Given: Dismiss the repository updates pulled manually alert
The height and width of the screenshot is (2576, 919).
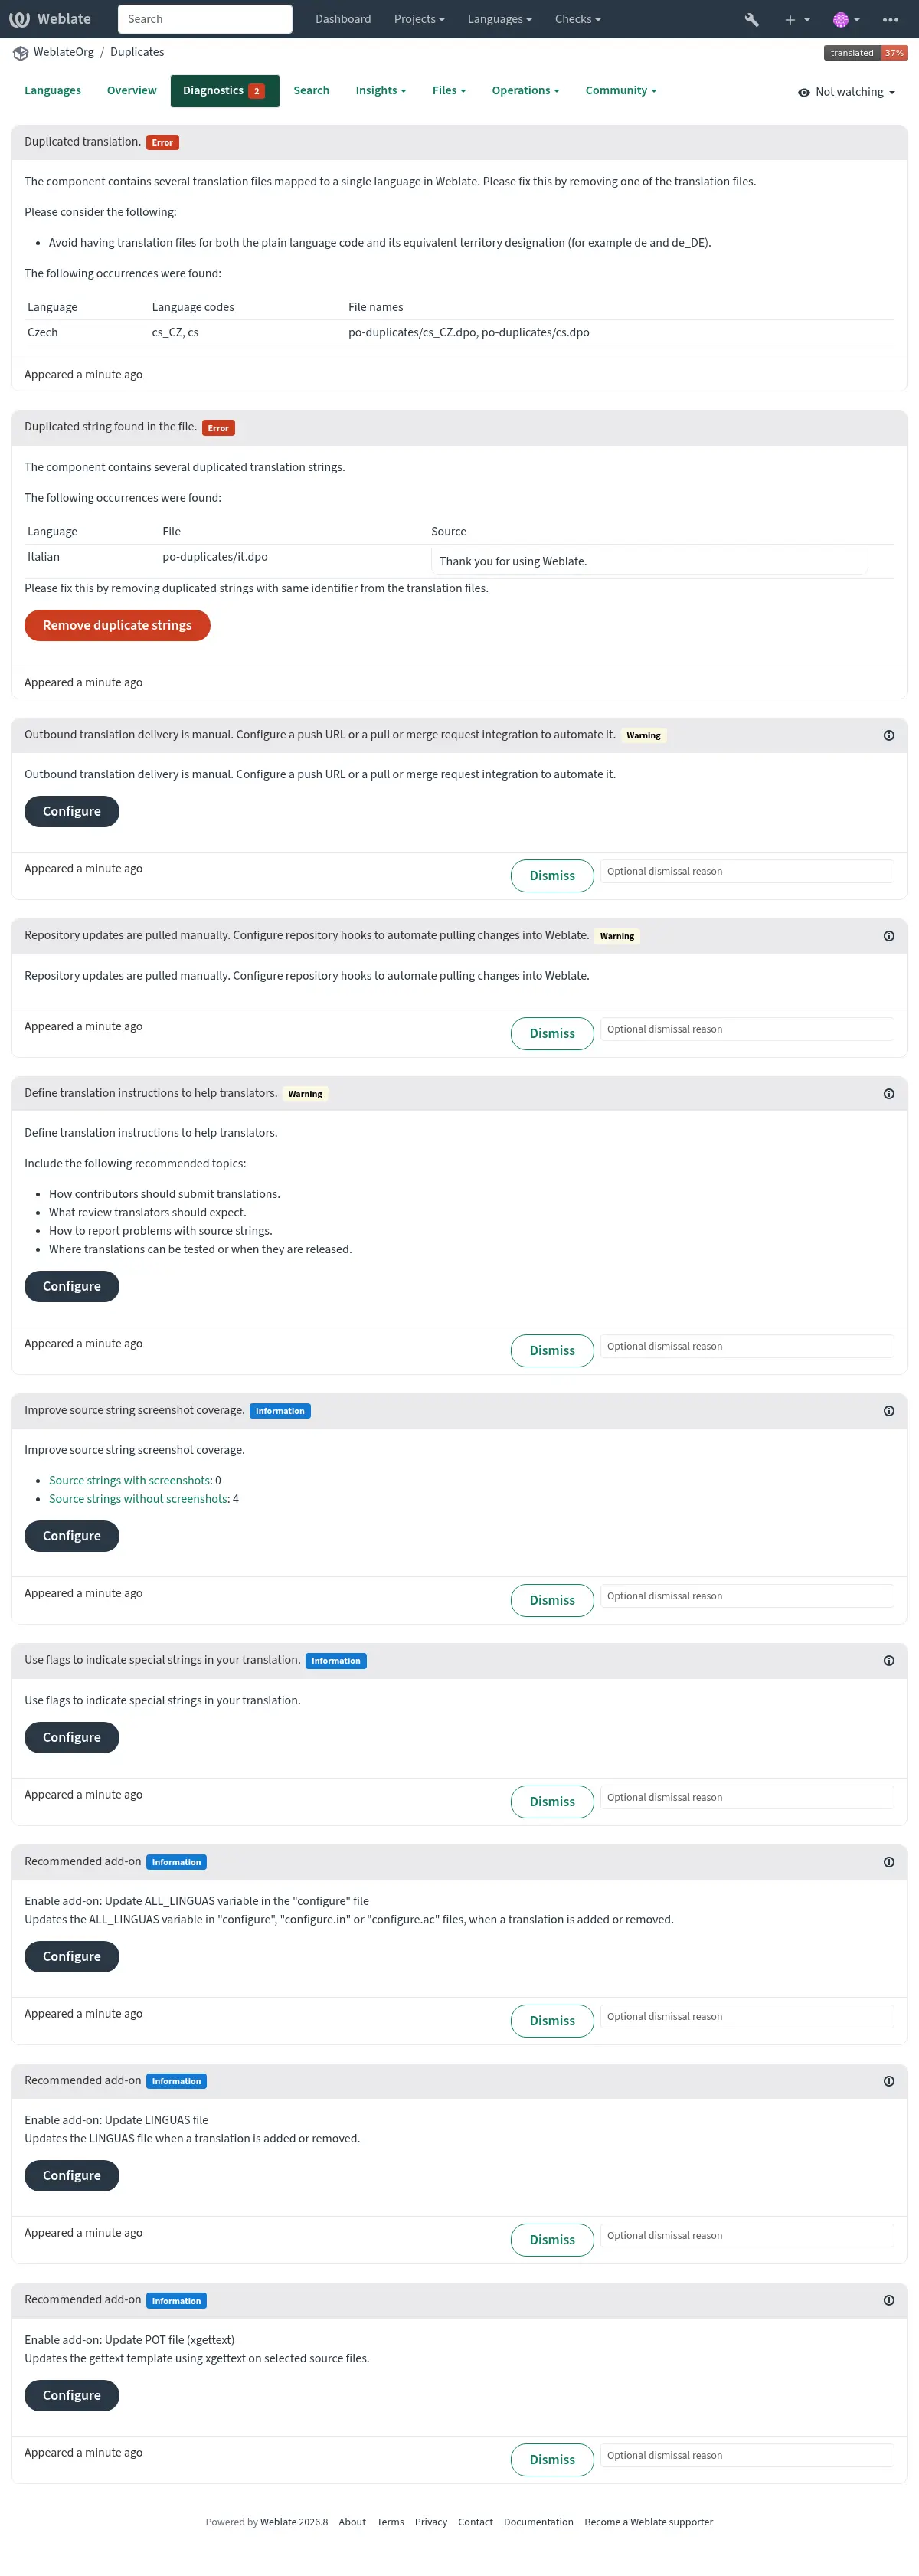Looking at the screenshot, I should click(x=552, y=1033).
